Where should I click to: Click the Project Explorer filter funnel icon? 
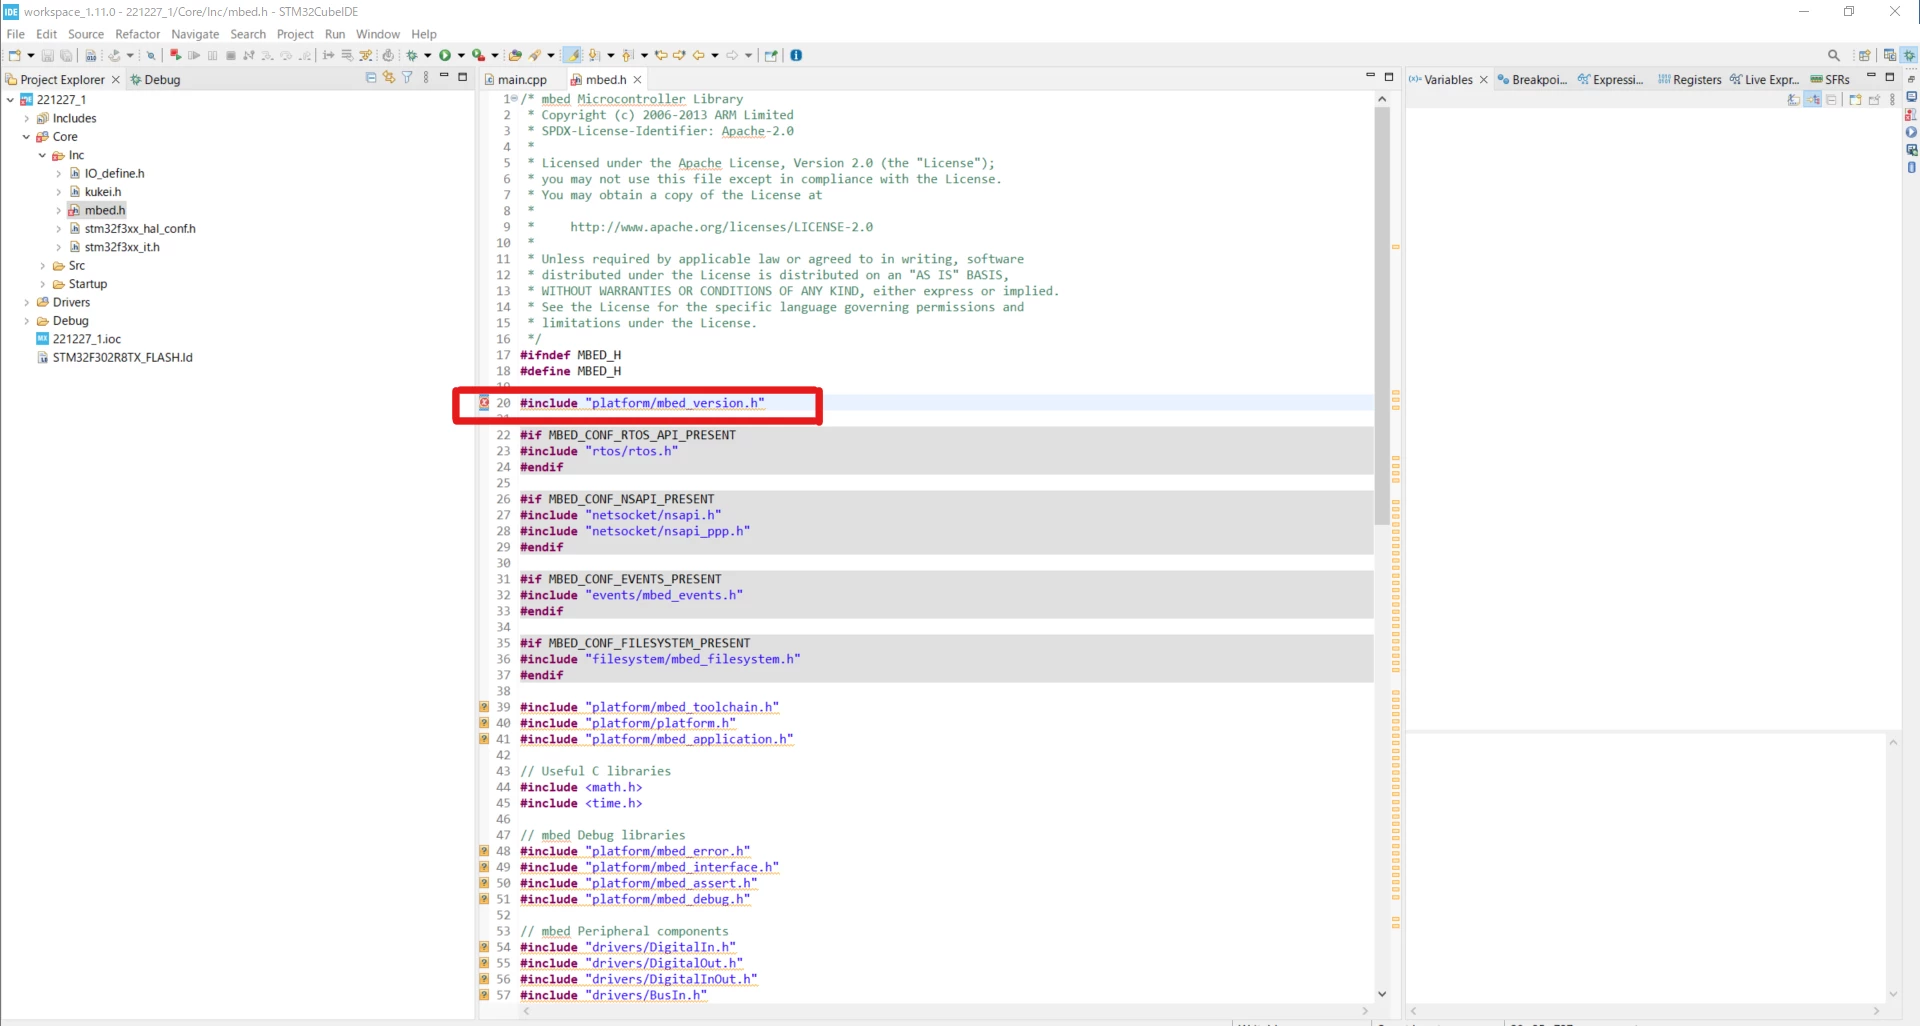pyautogui.click(x=407, y=78)
